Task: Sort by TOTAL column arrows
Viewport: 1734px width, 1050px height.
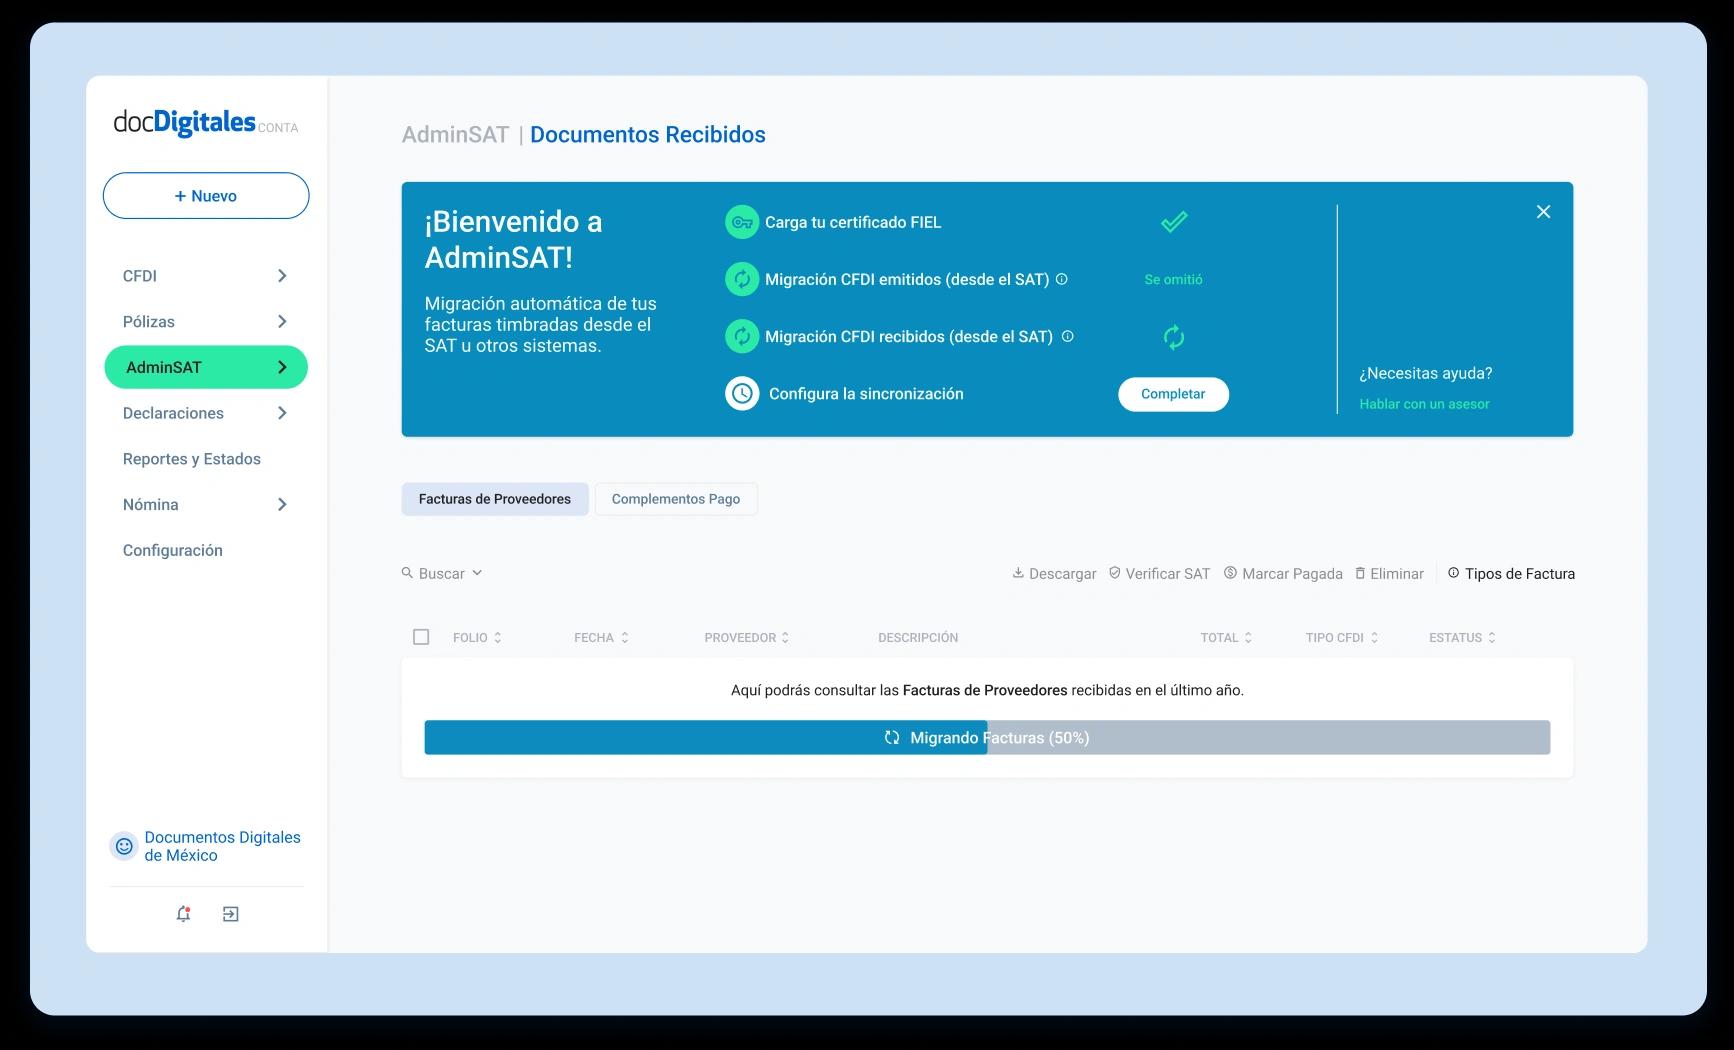Action: coord(1248,638)
